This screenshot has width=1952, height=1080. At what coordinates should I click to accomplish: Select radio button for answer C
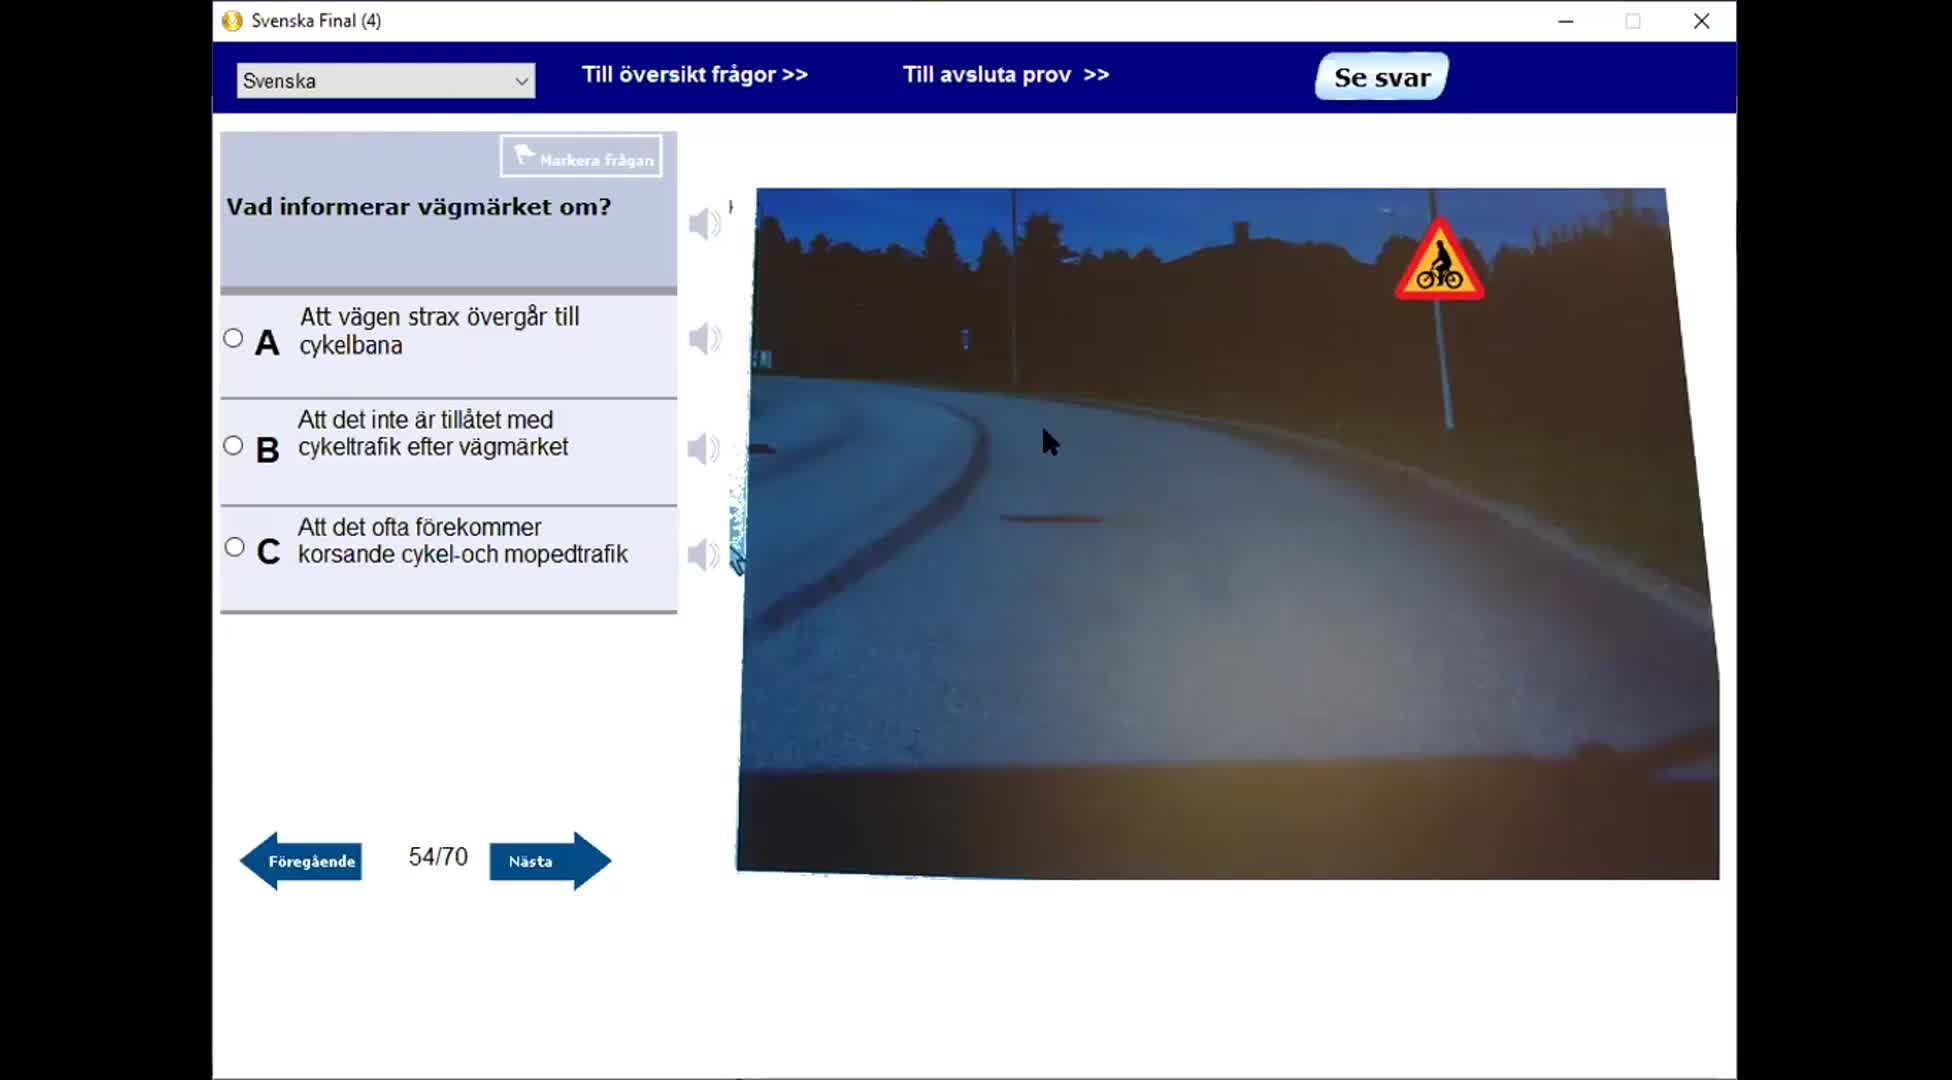click(234, 547)
